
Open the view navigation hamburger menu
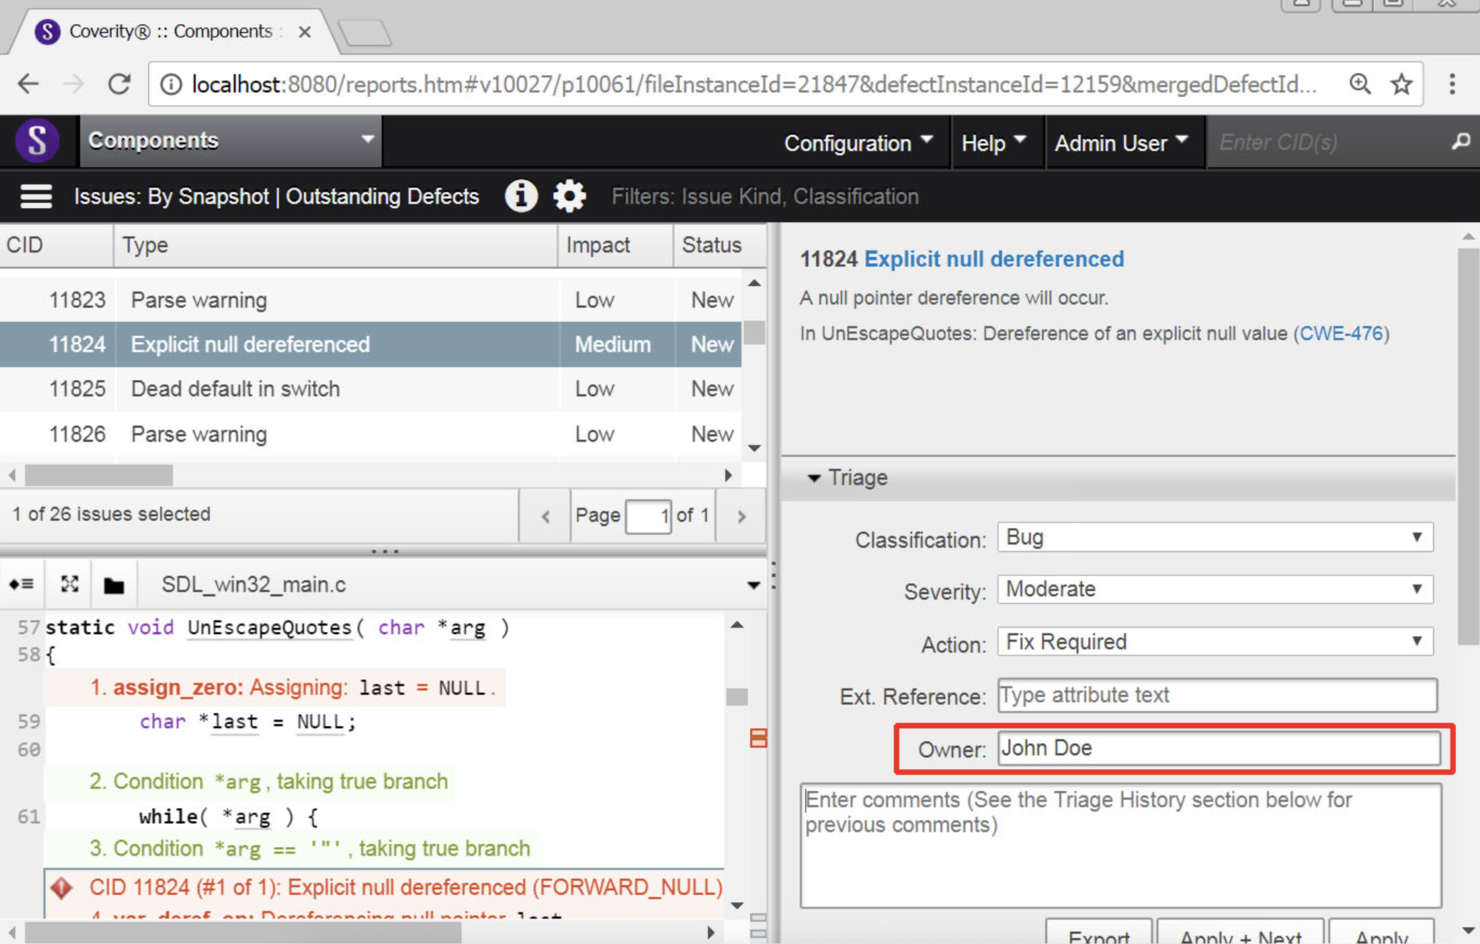[36, 196]
